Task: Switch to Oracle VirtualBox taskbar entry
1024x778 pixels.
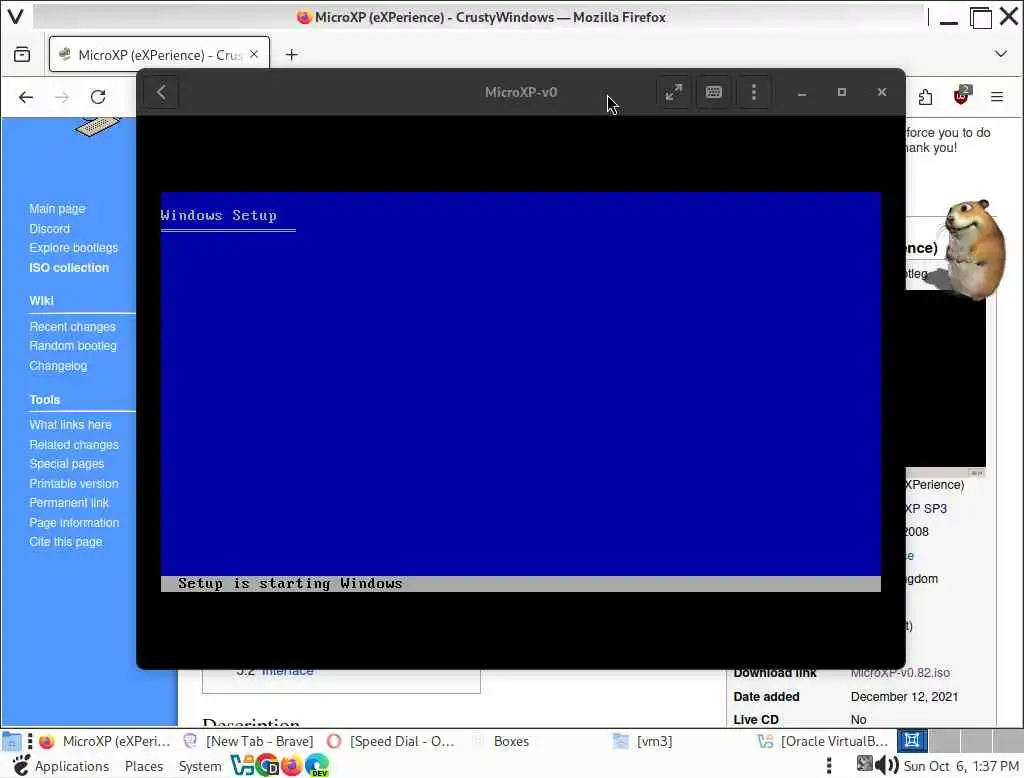Action: (823, 741)
